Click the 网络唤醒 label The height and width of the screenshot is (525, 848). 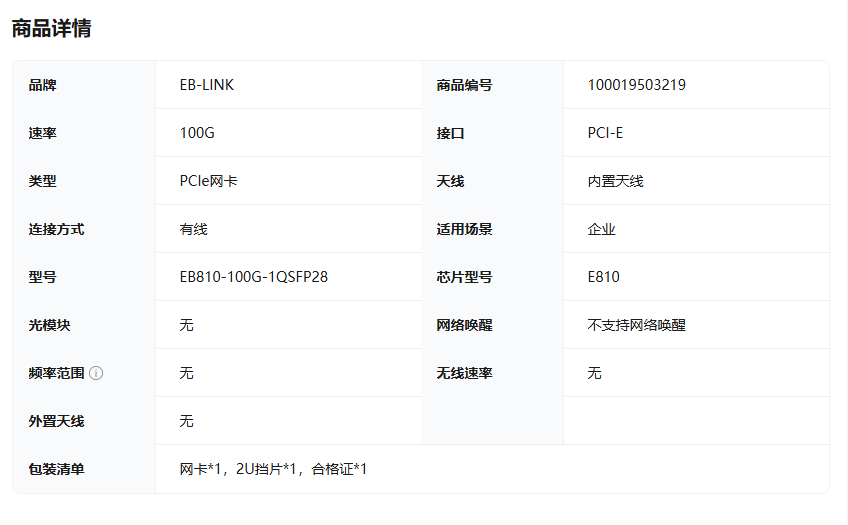(x=464, y=325)
